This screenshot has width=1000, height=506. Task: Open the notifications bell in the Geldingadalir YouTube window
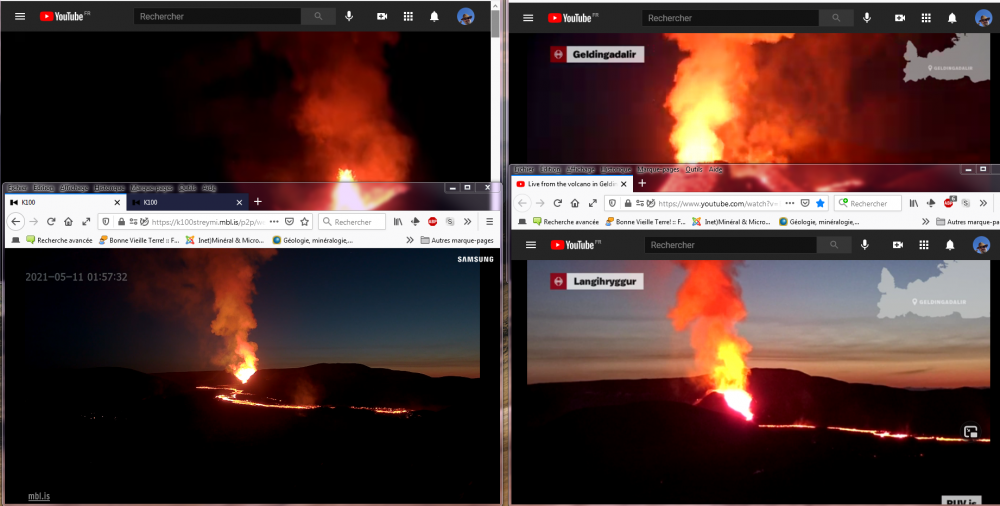click(x=950, y=18)
